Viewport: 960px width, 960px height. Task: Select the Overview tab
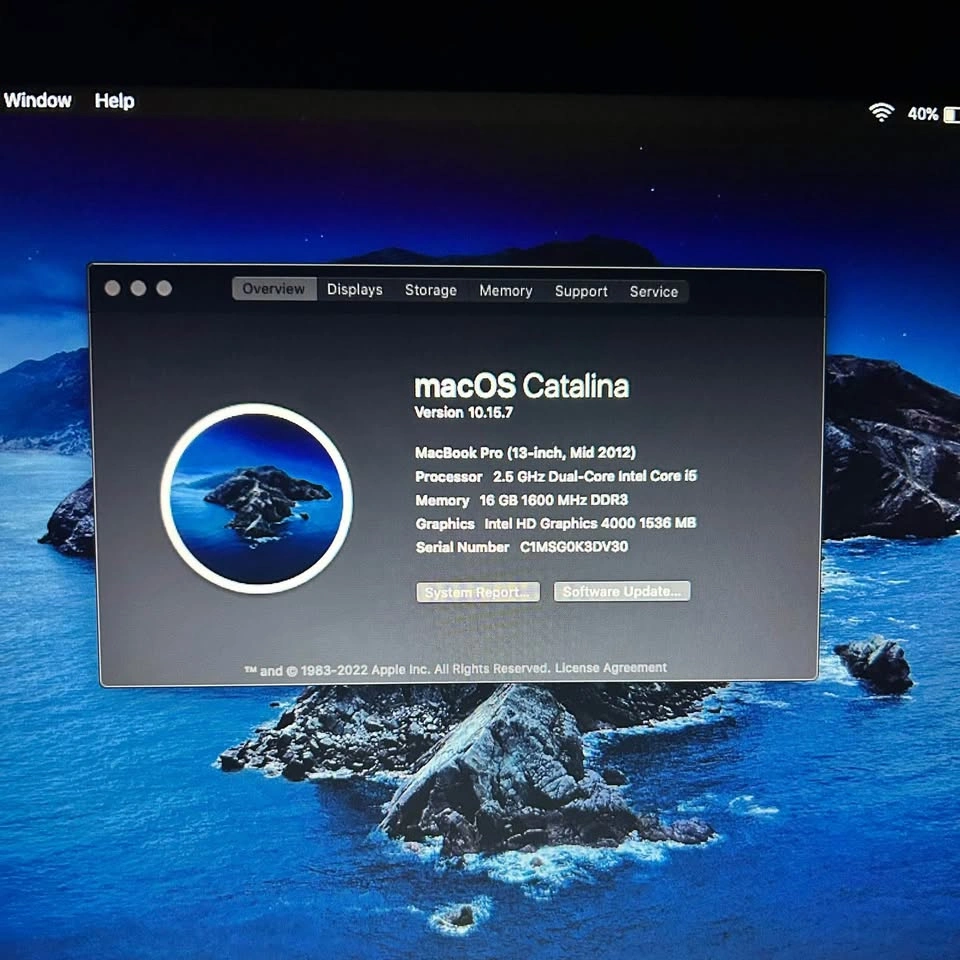[x=274, y=289]
